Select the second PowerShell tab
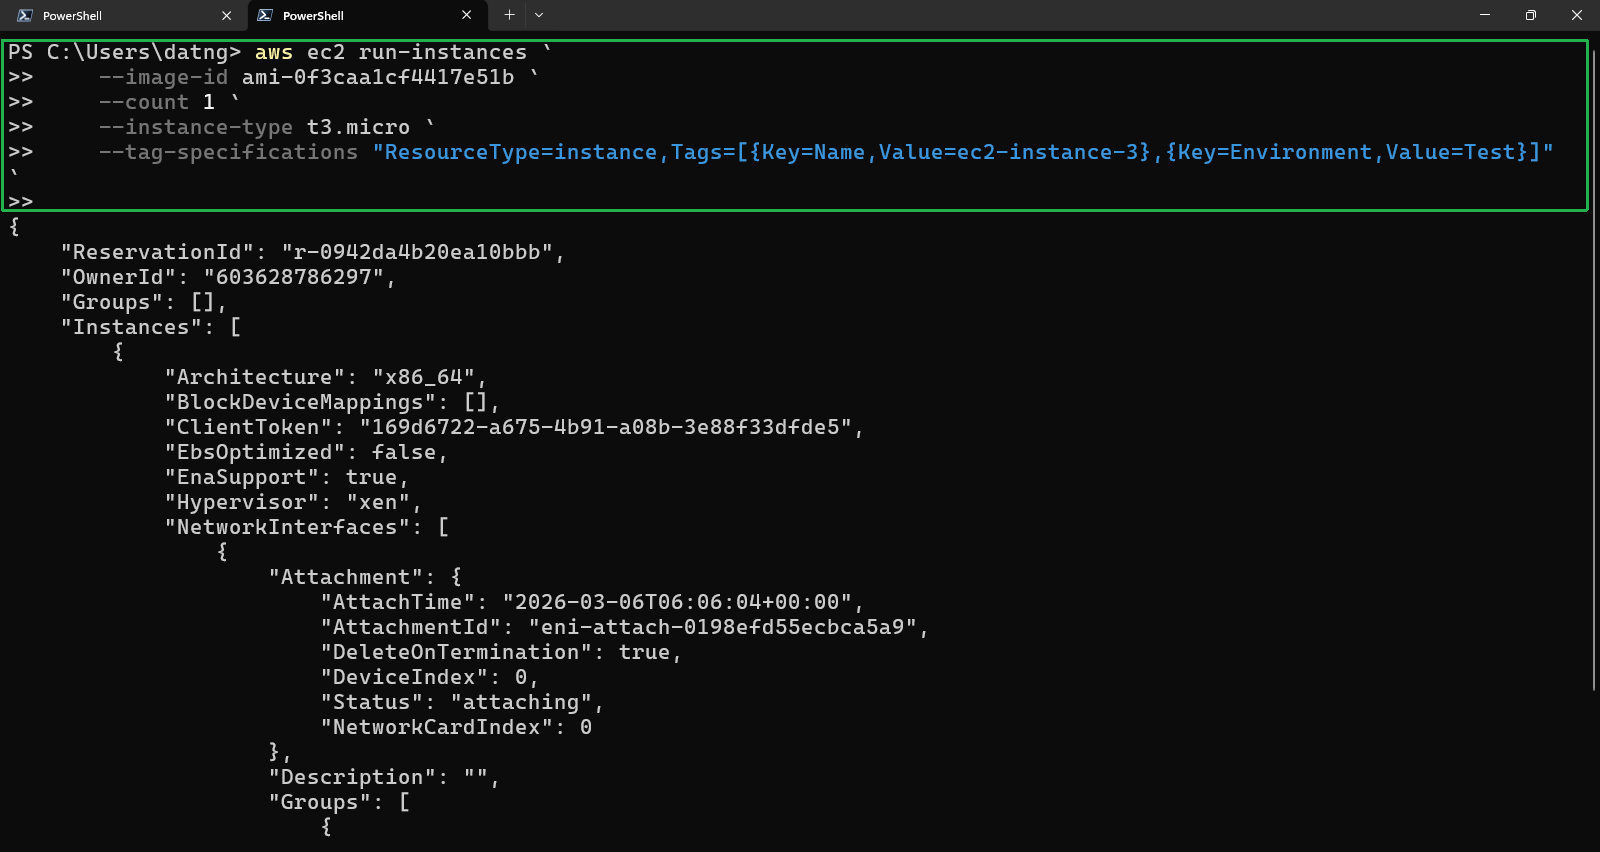Image resolution: width=1600 pixels, height=852 pixels. click(x=367, y=15)
